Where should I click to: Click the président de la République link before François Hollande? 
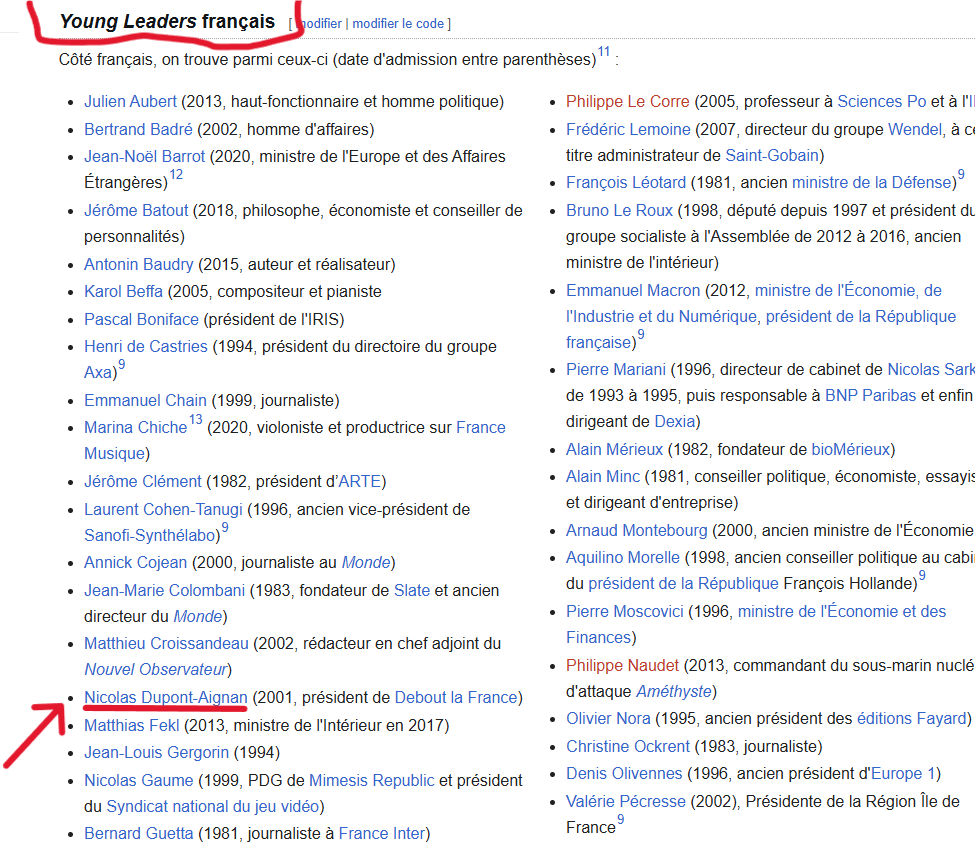click(683, 583)
